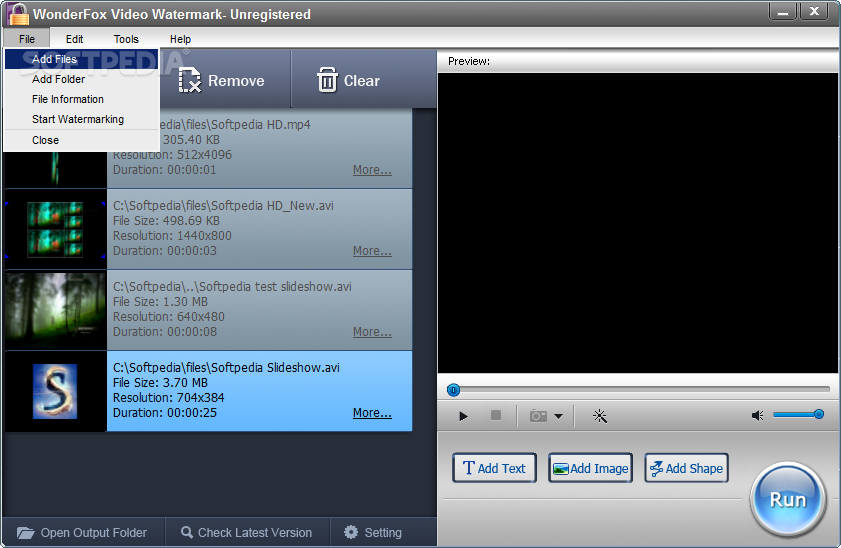Image resolution: width=841 pixels, height=548 pixels.
Task: Click the Duration: 00:00:08 text
Action: (165, 332)
